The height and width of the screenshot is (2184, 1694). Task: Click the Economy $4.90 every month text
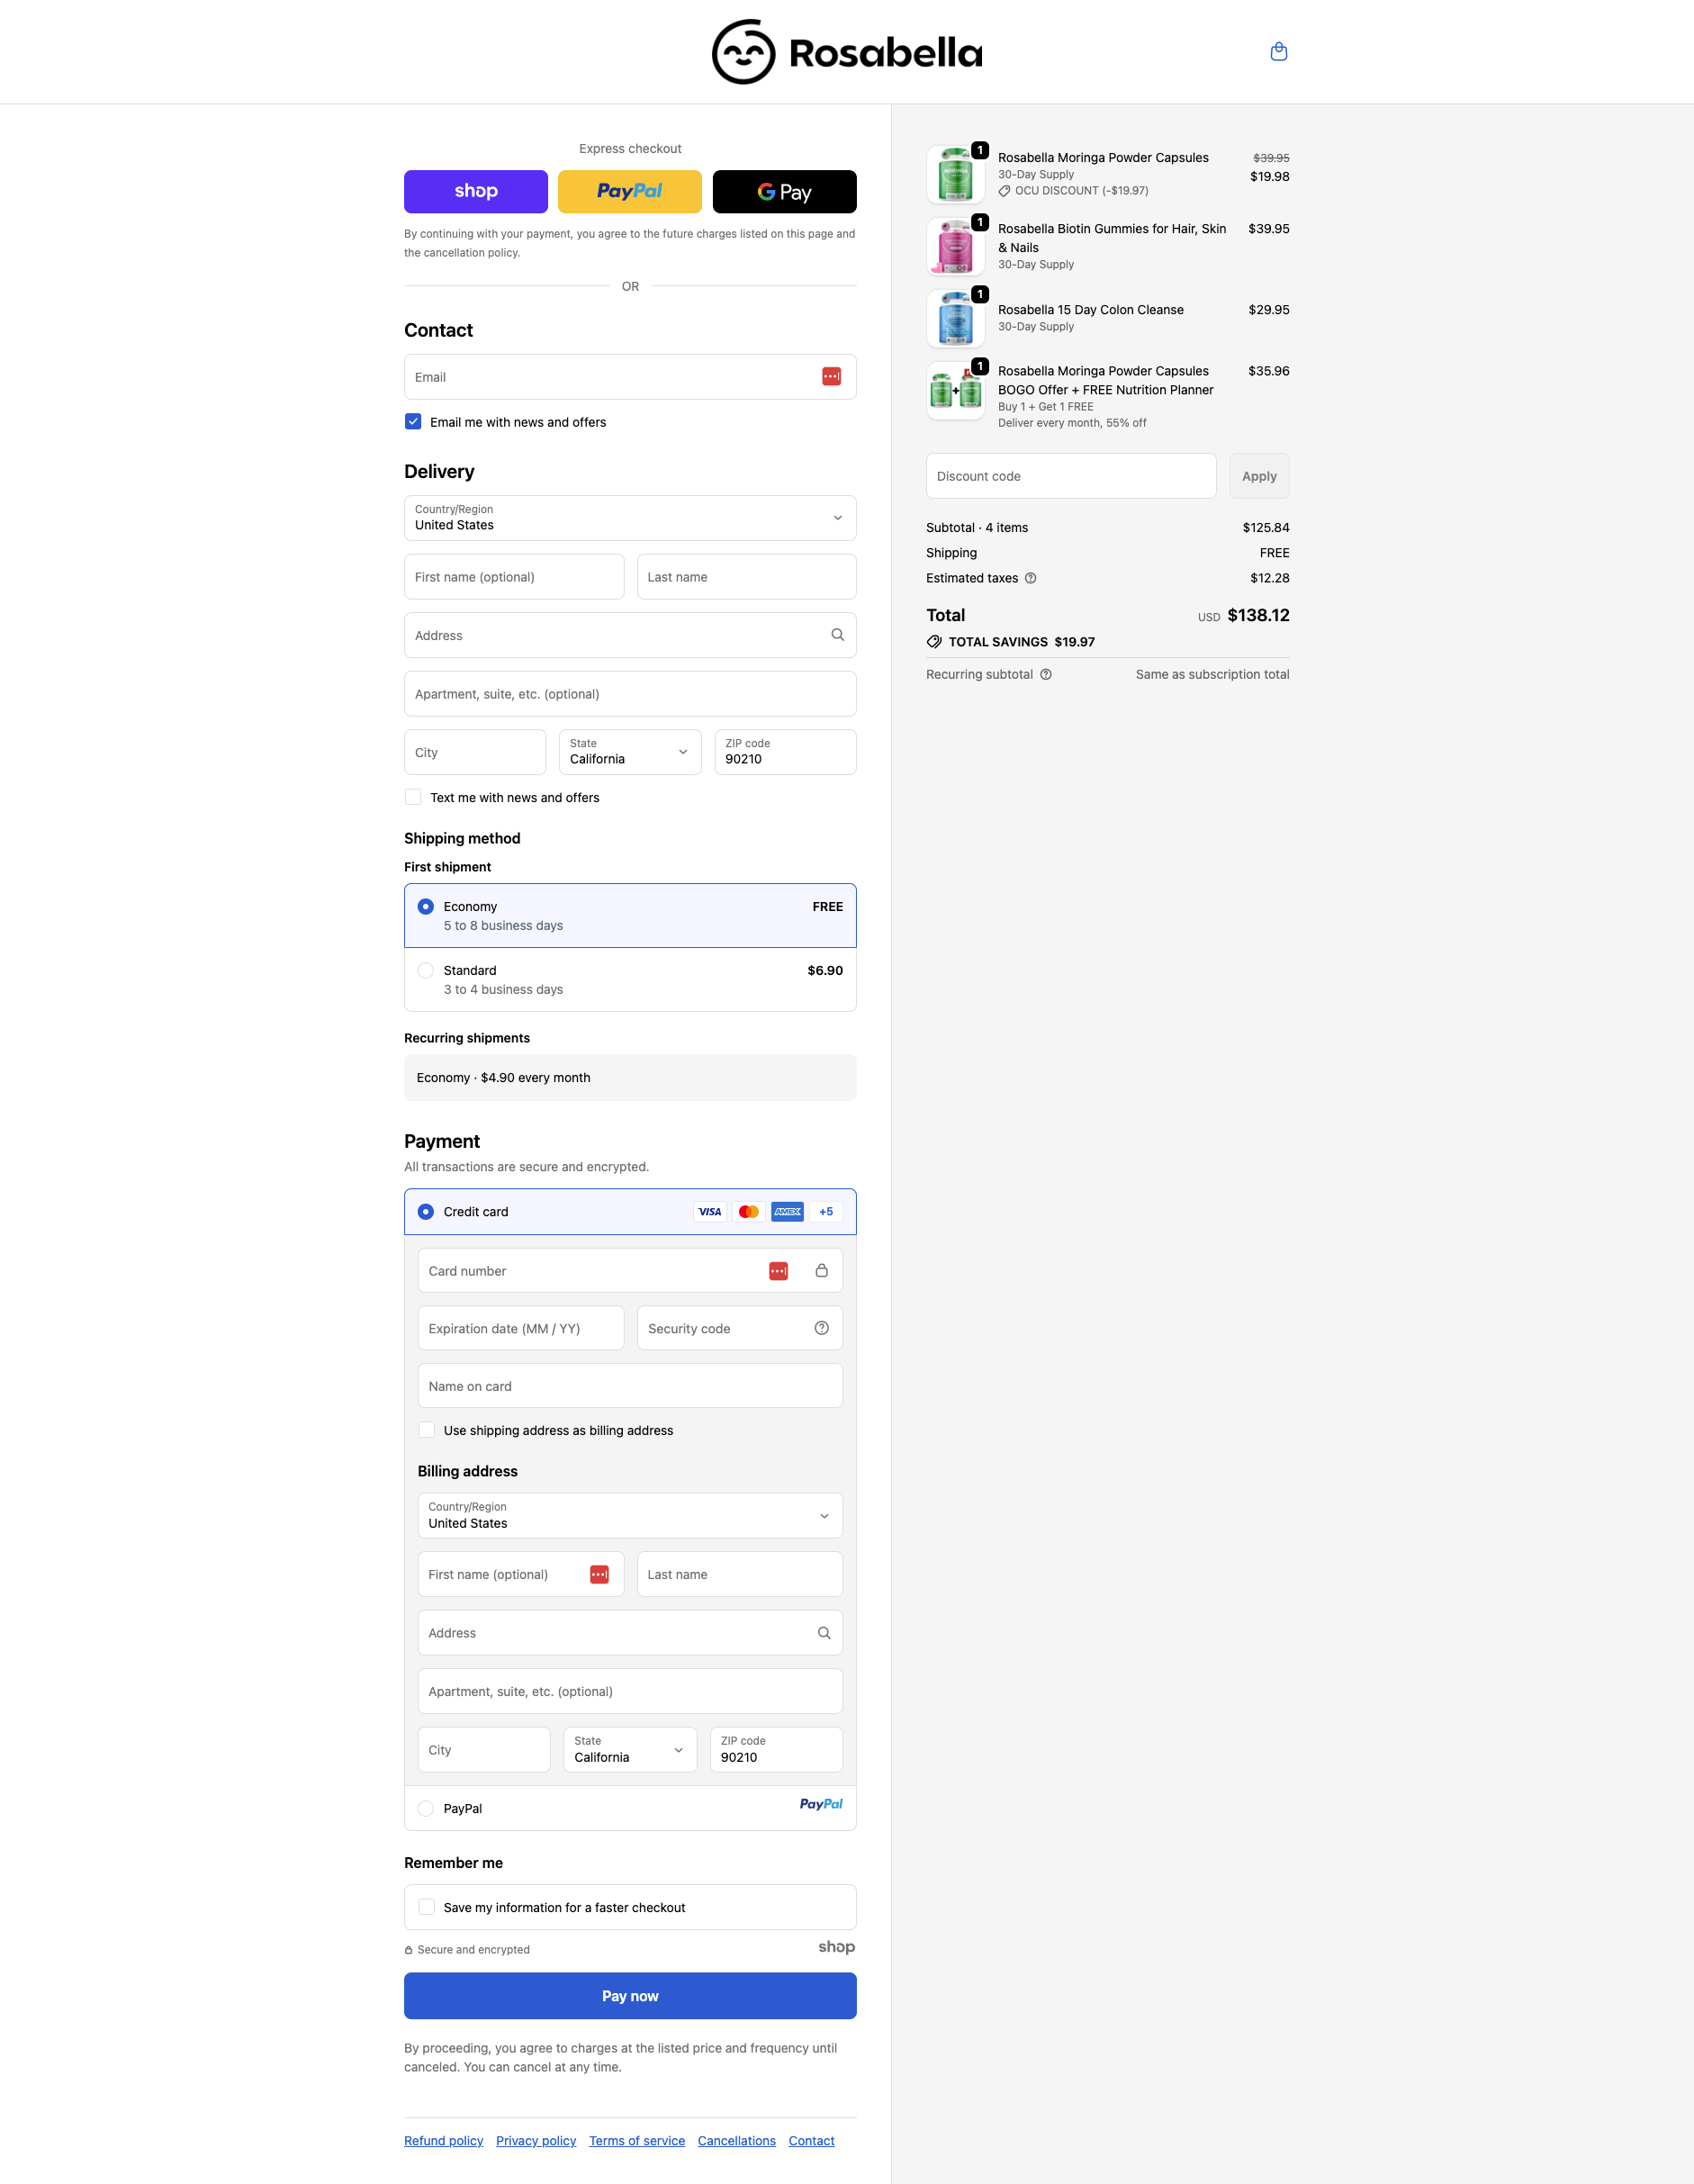[x=503, y=1078]
